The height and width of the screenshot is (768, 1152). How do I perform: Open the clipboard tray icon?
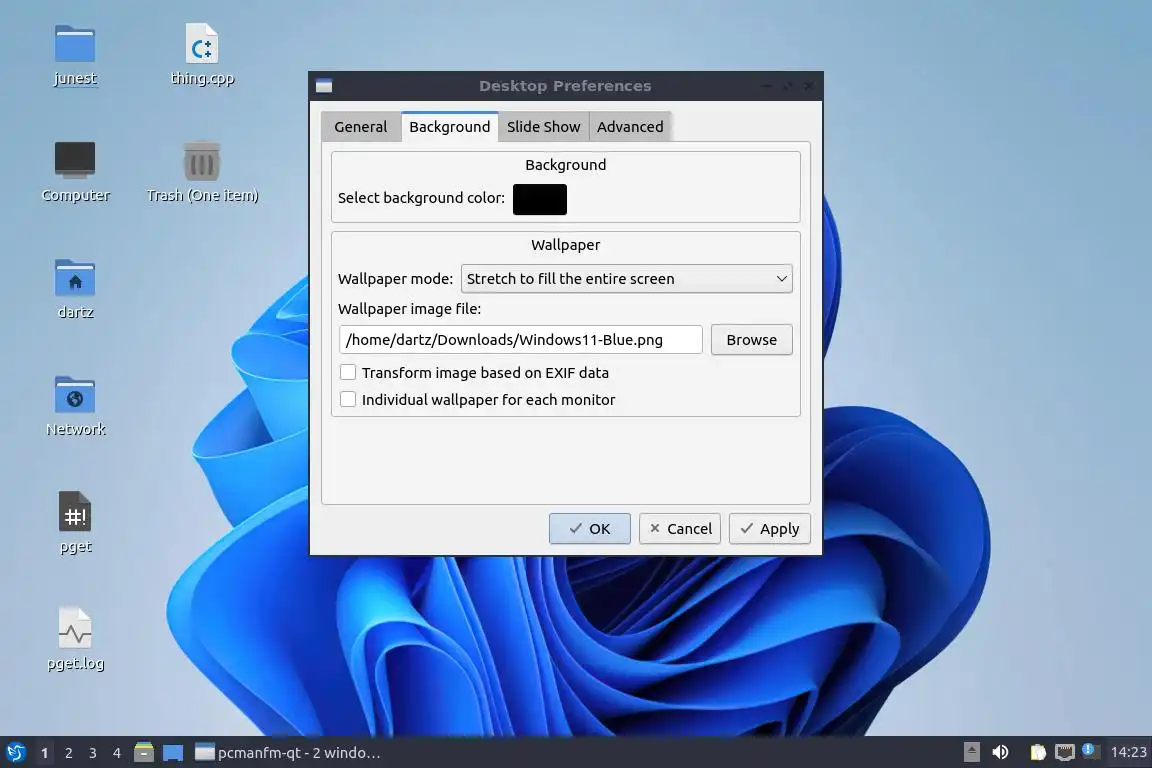[1037, 752]
